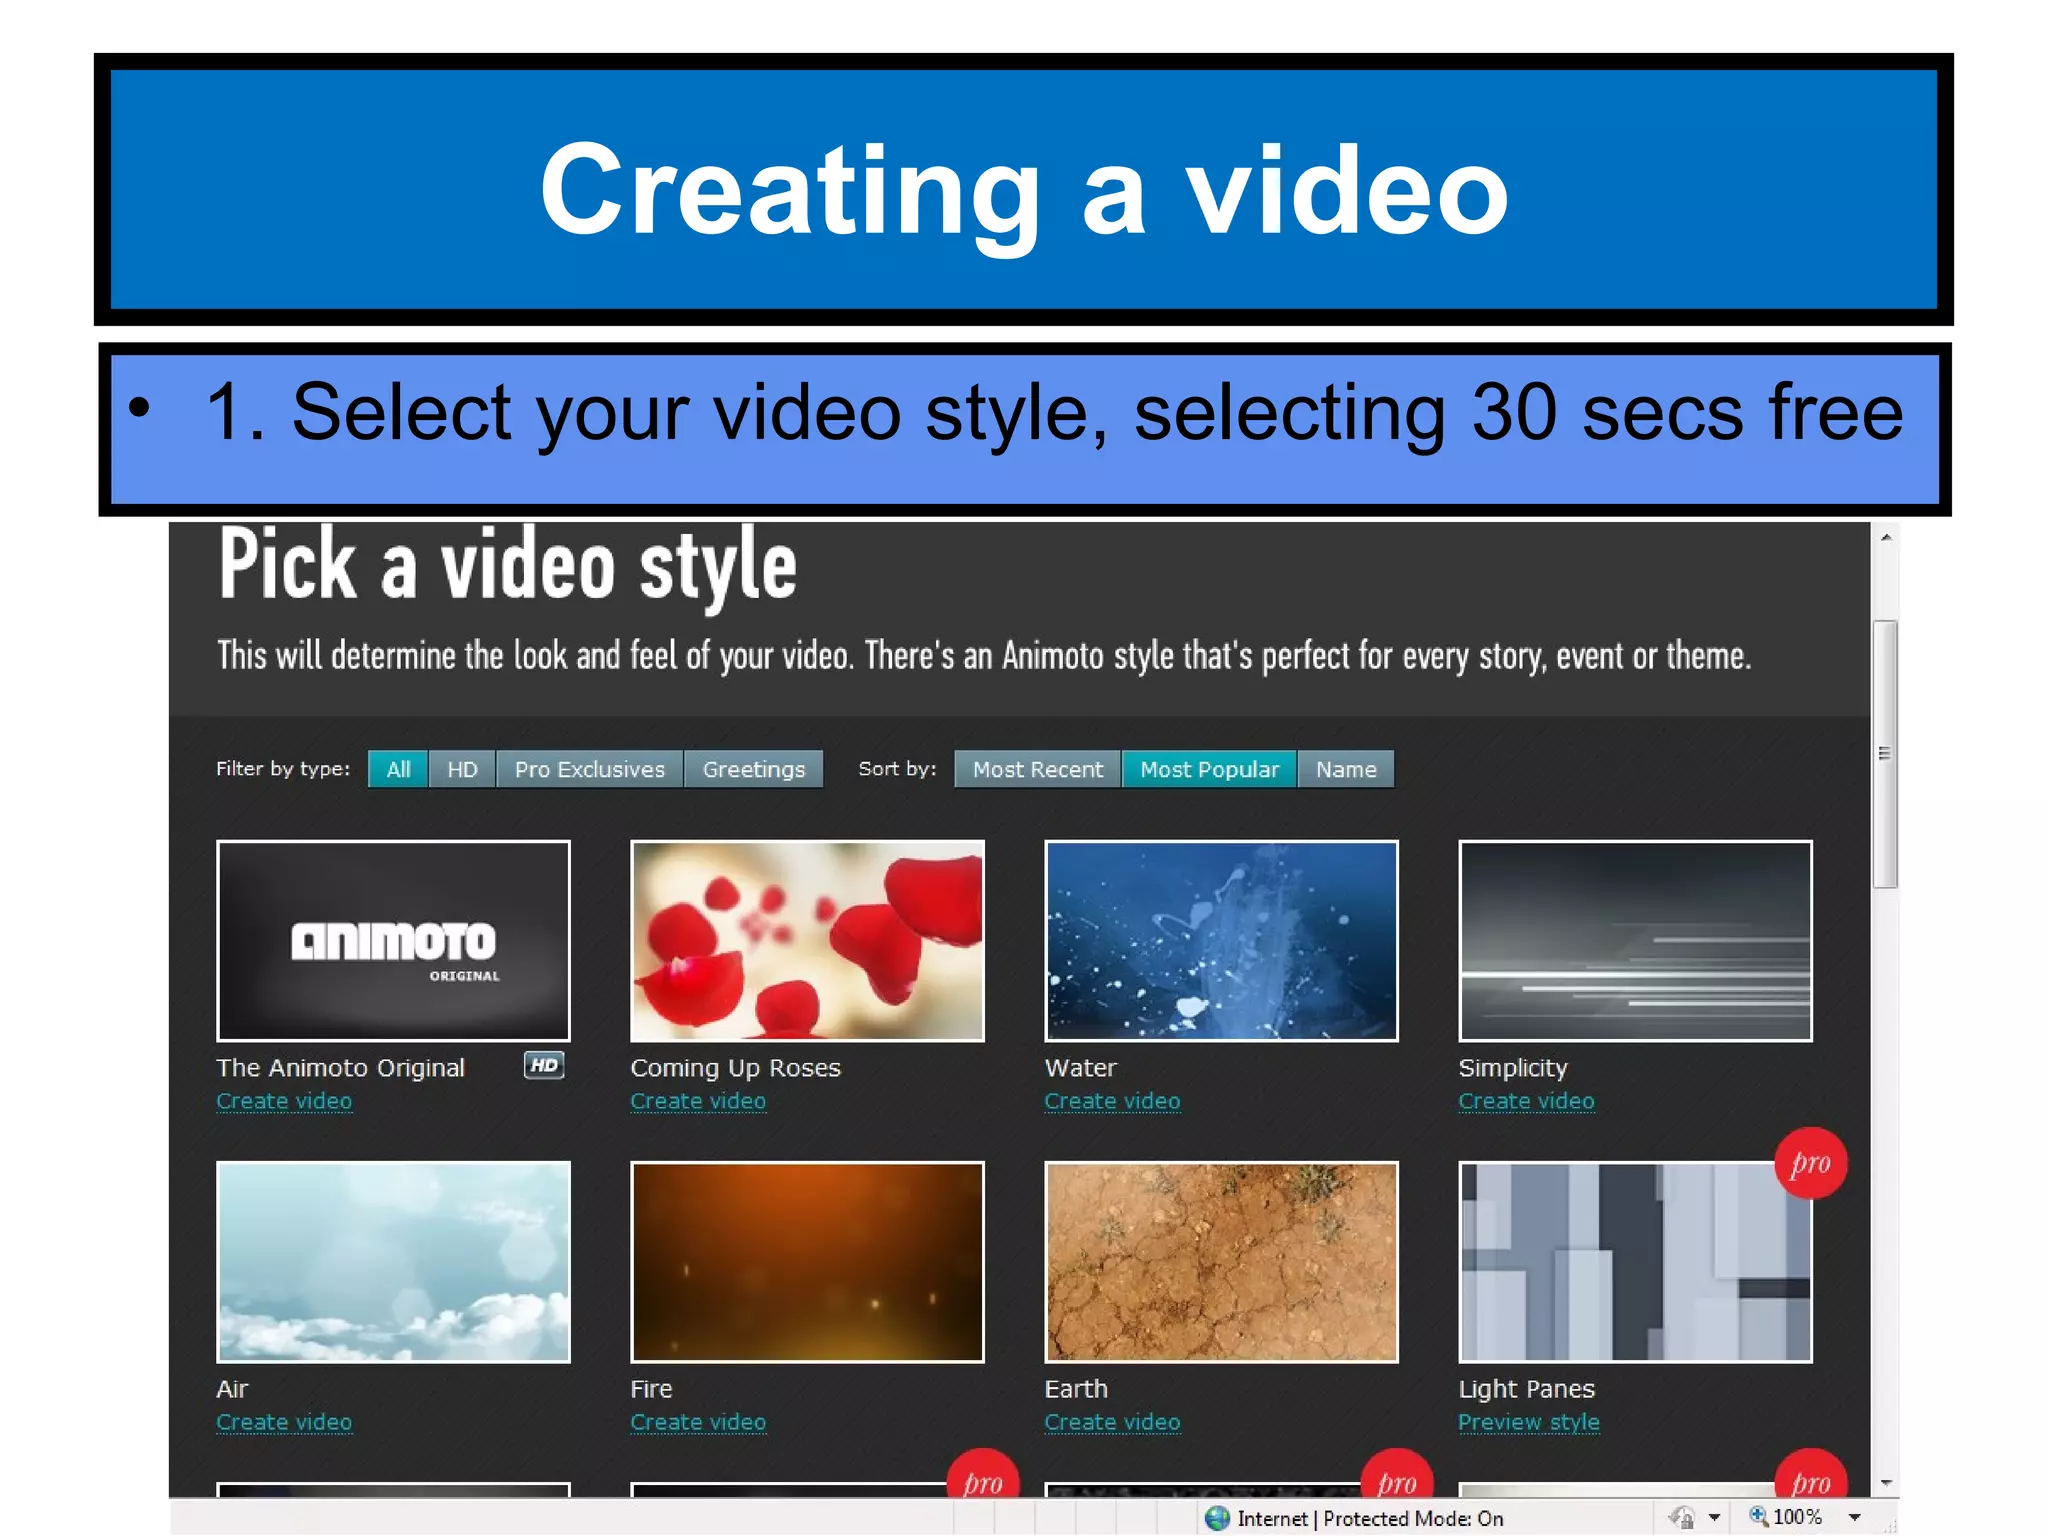The height and width of the screenshot is (1536, 2048).
Task: Sort styles by Most Recent
Action: tap(1038, 769)
